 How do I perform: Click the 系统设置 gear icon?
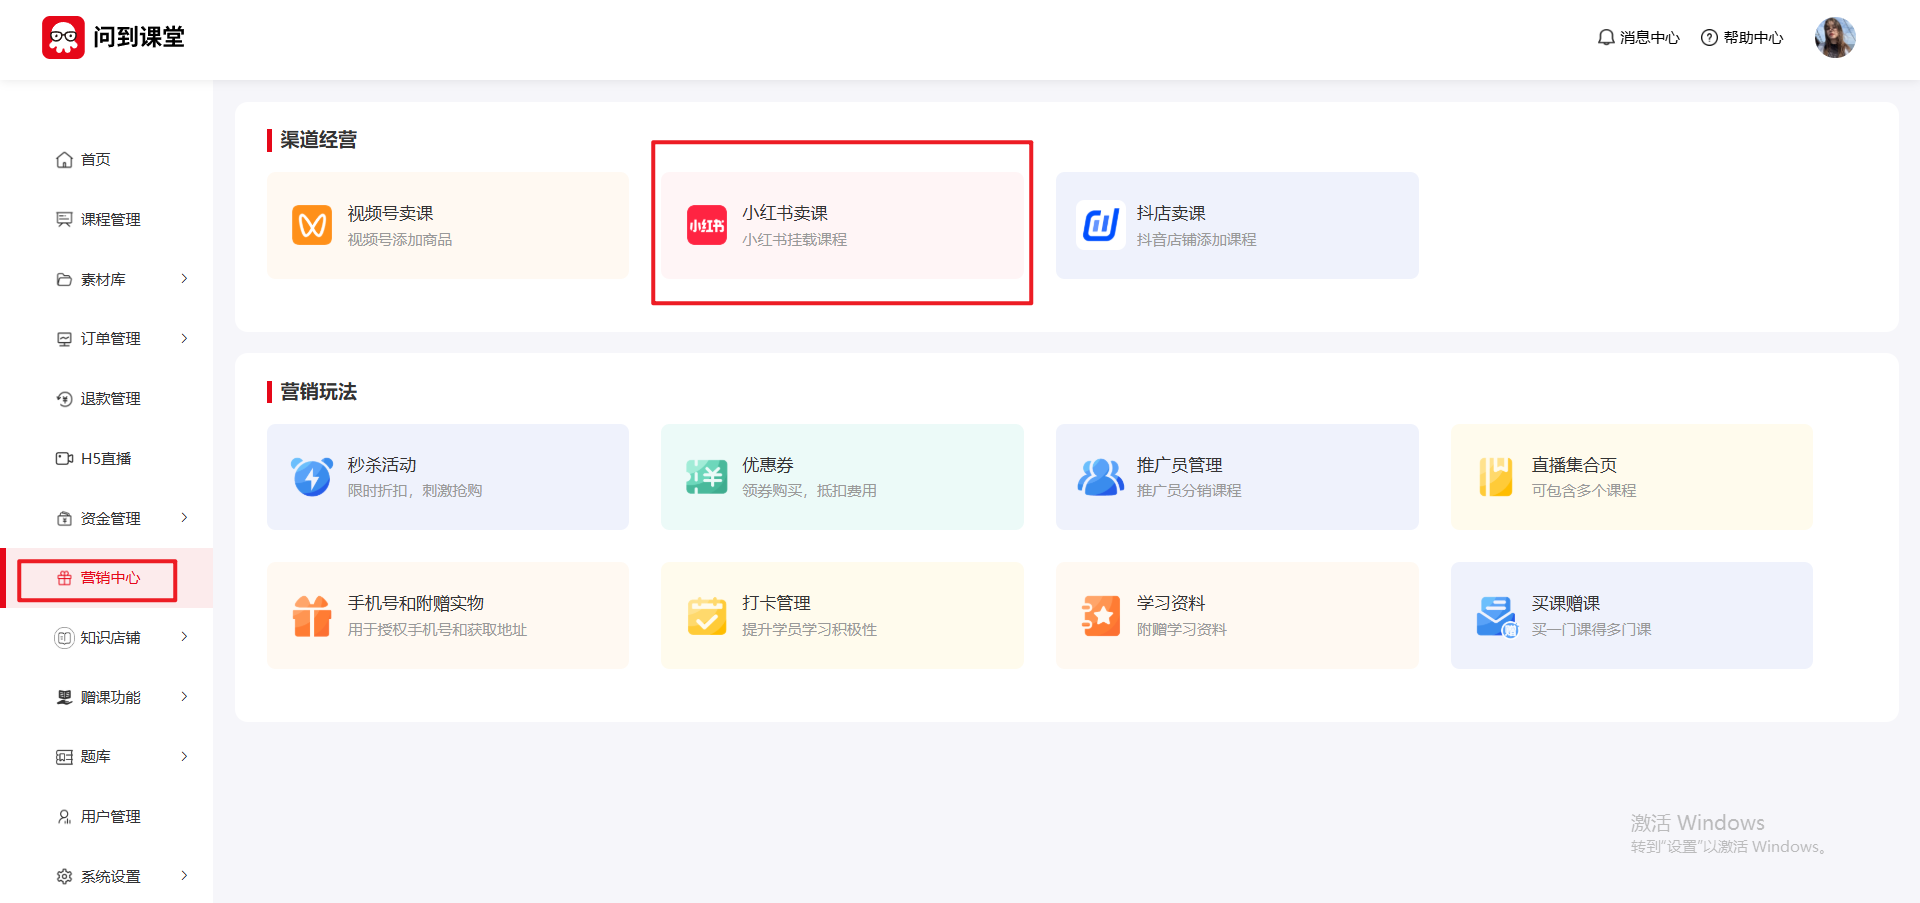64,876
